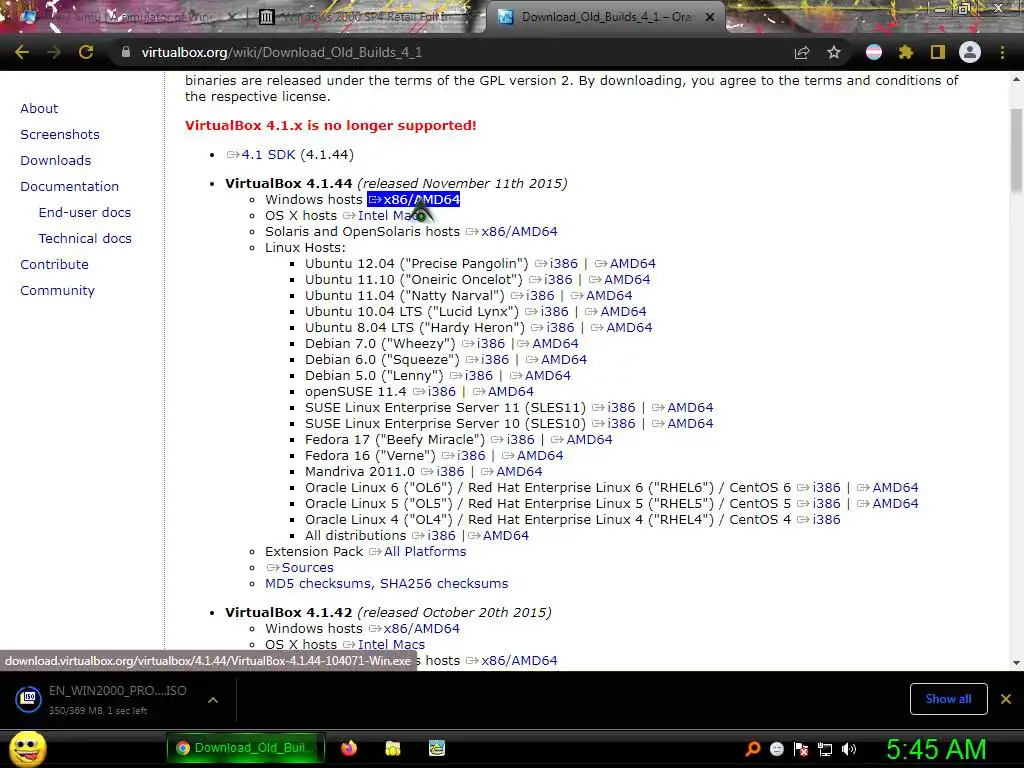1024x768 pixels.
Task: Share this page via the share icon
Action: pos(802,52)
